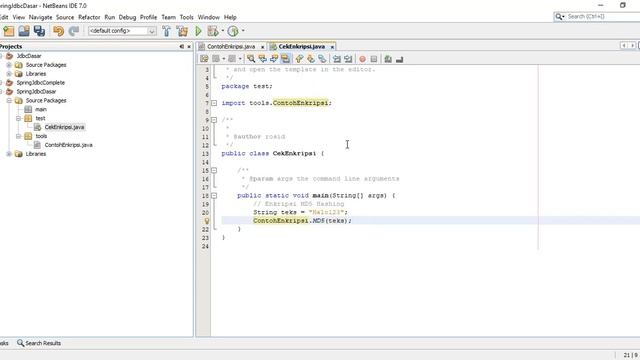Open the Profile menu
Viewport: 640px width, 360px height.
click(x=149, y=17)
